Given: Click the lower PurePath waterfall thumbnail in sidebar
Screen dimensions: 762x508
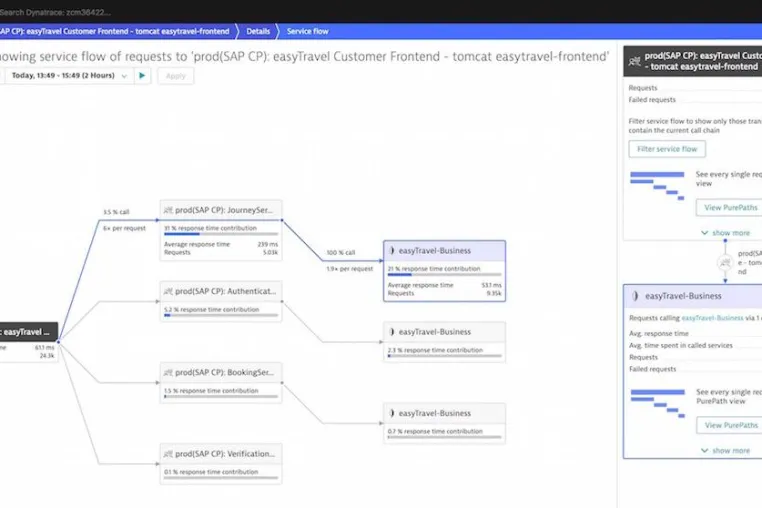Looking at the screenshot, I should tap(658, 403).
